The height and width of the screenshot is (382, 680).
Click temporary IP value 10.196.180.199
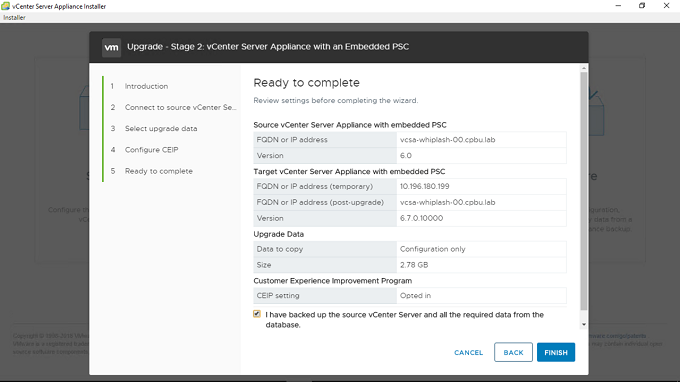(x=425, y=186)
